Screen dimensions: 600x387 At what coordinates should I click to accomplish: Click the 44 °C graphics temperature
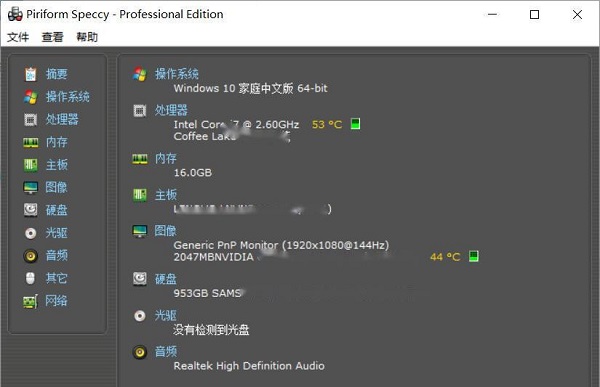pyautogui.click(x=445, y=257)
